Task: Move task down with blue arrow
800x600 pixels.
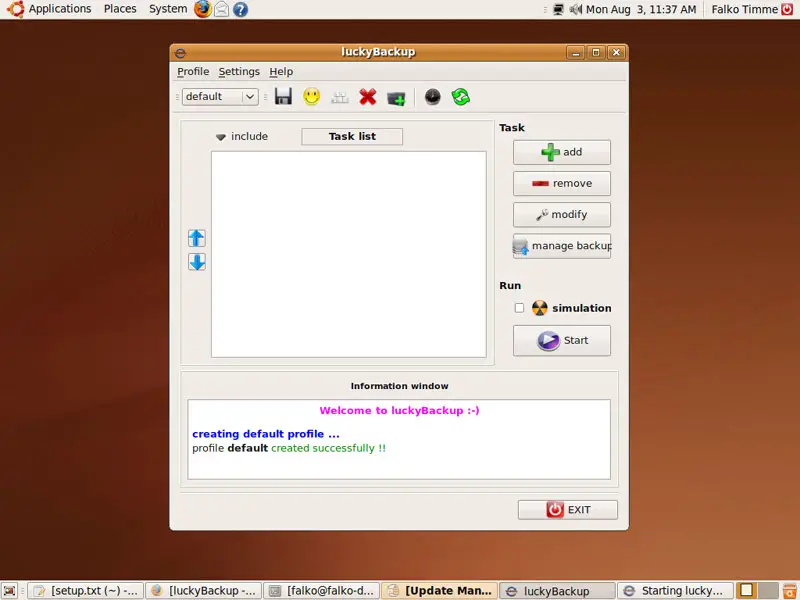Action: pyautogui.click(x=197, y=262)
